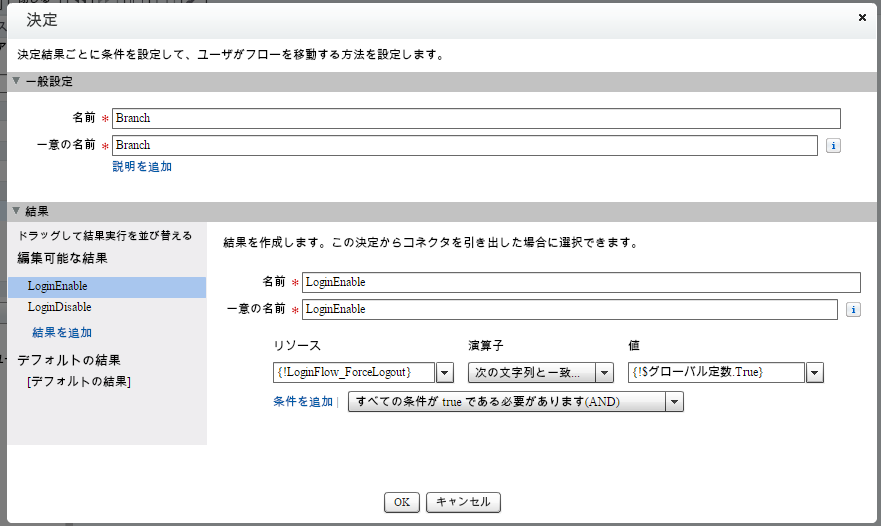881x526 pixels.
Task: Click the top 名前 field containing Branch
Action: (x=476, y=118)
